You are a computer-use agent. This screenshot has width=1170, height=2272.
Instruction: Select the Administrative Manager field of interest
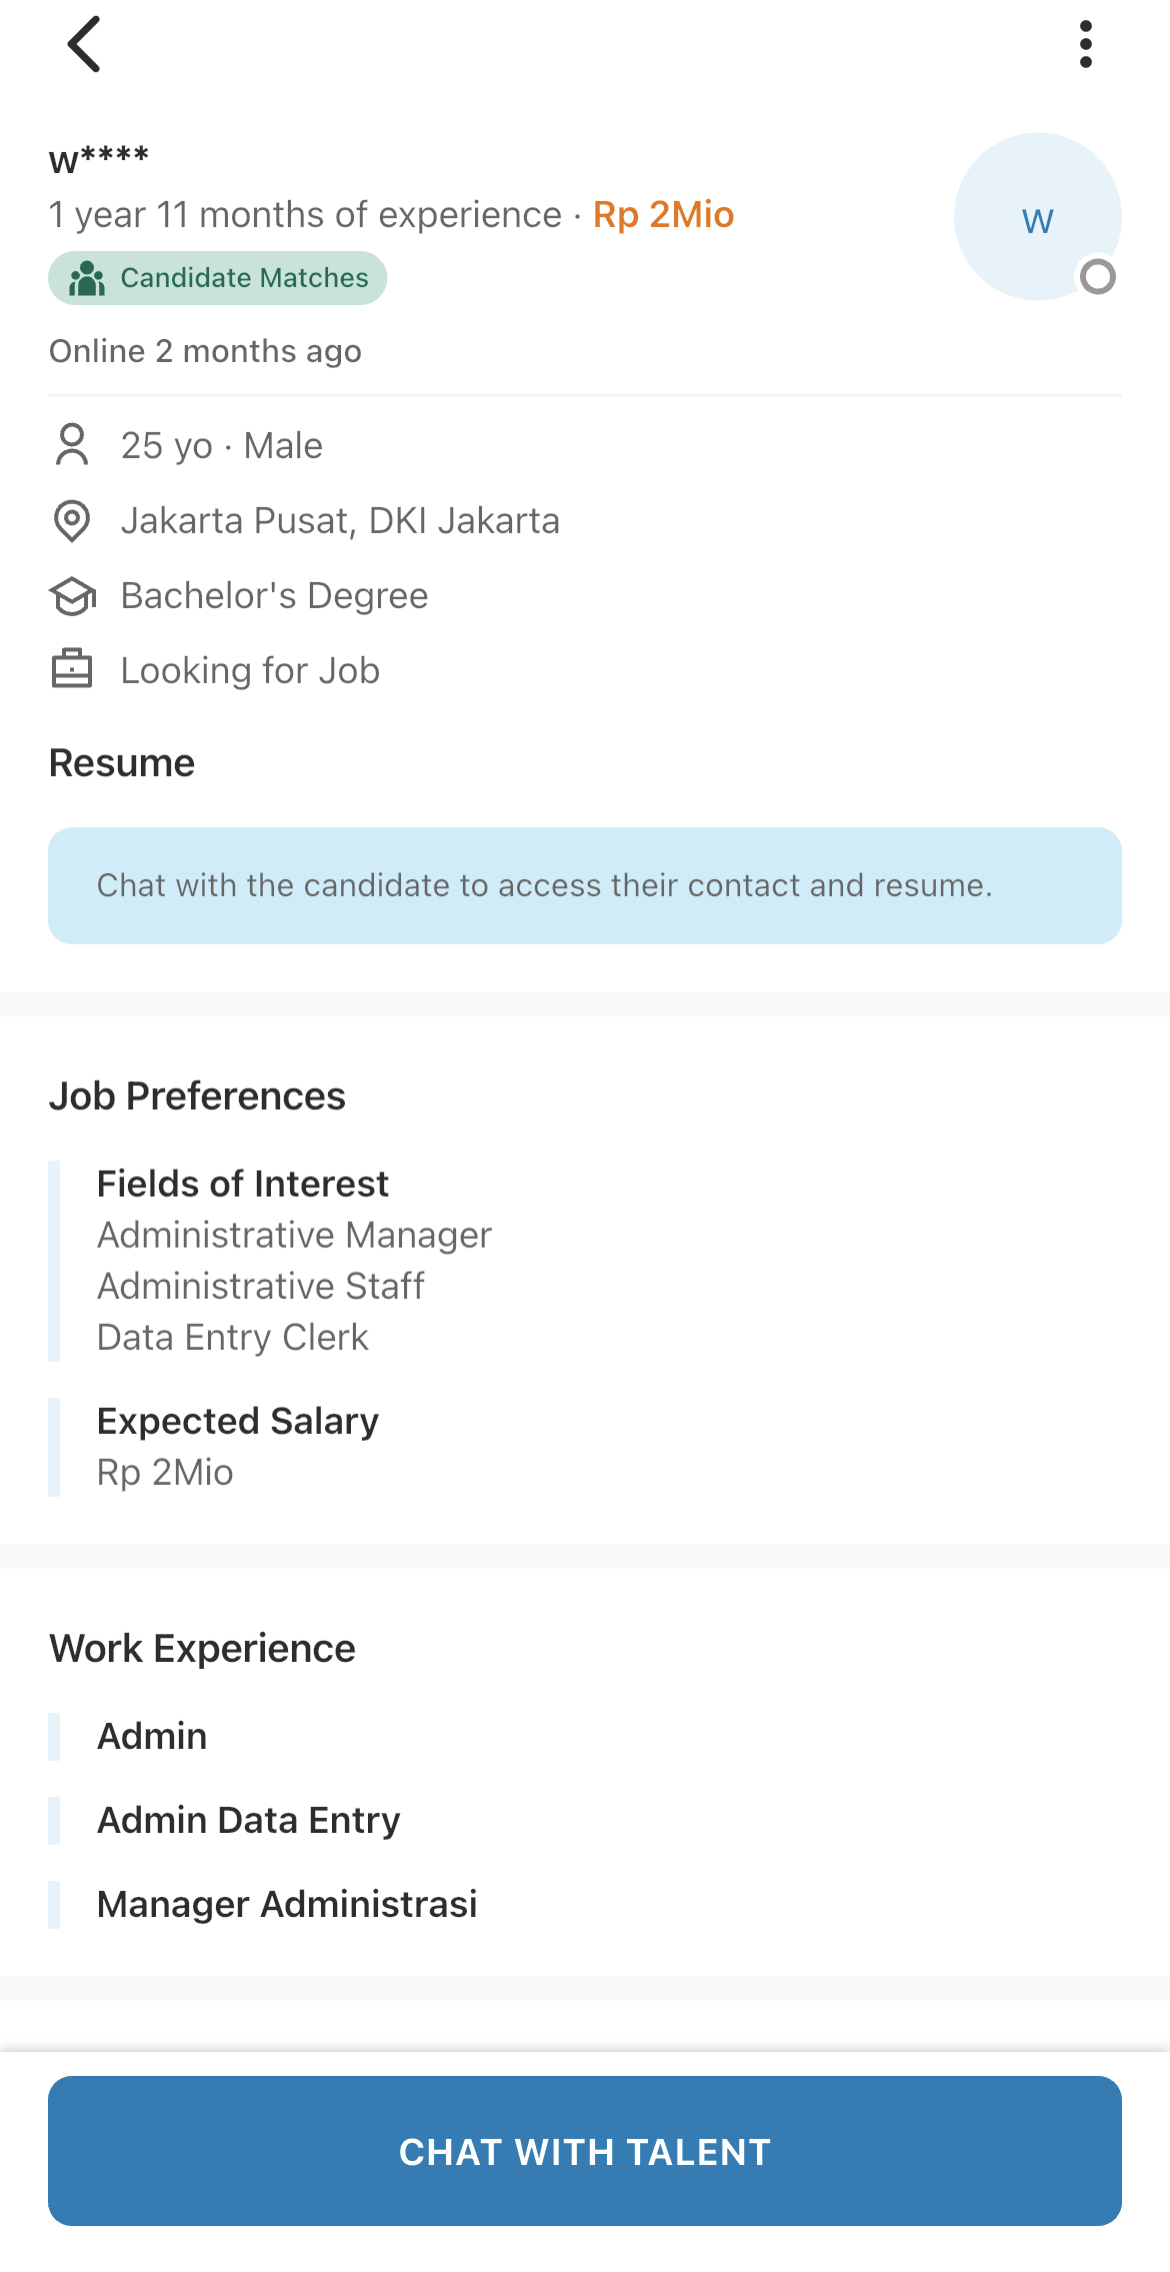click(294, 1235)
